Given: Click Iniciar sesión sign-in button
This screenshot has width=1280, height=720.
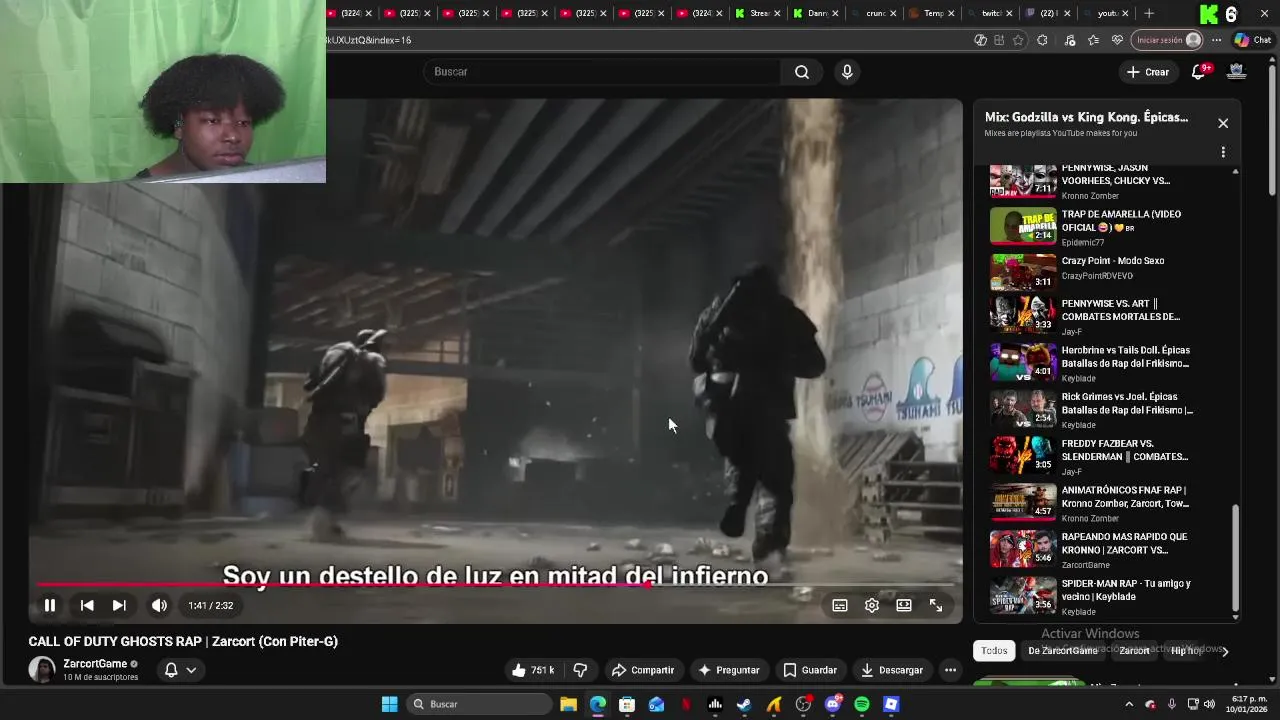Looking at the screenshot, I should [x=1167, y=40].
